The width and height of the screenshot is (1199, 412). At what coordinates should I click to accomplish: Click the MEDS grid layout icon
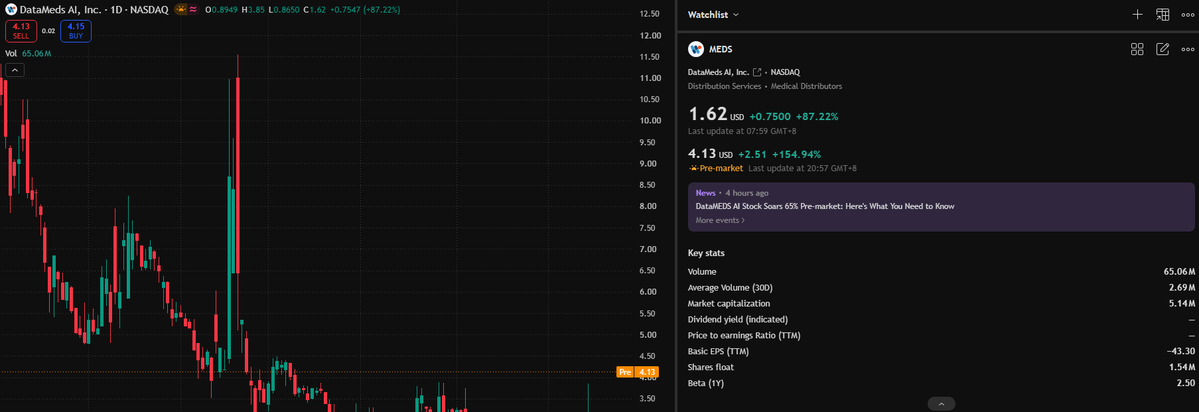point(1137,49)
